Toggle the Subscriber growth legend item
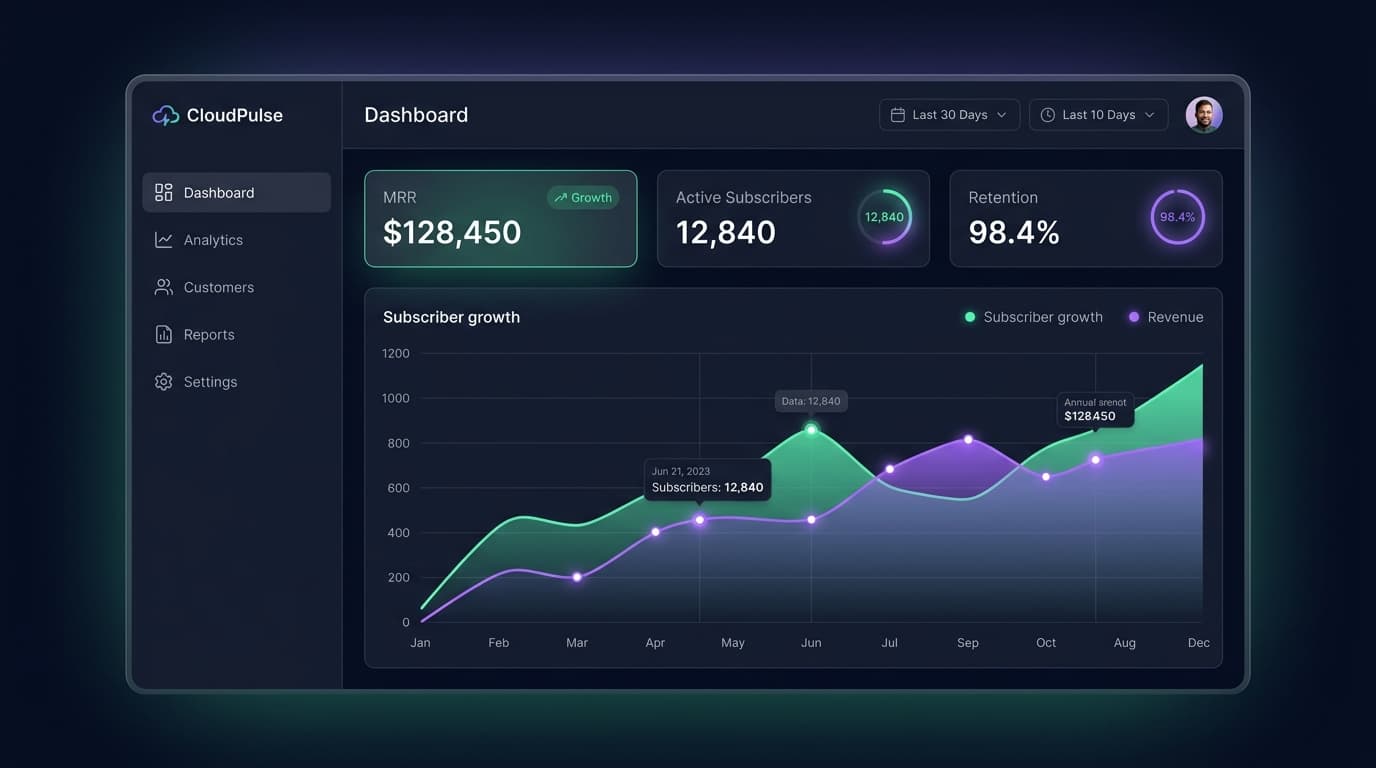This screenshot has height=768, width=1376. [x=1033, y=317]
